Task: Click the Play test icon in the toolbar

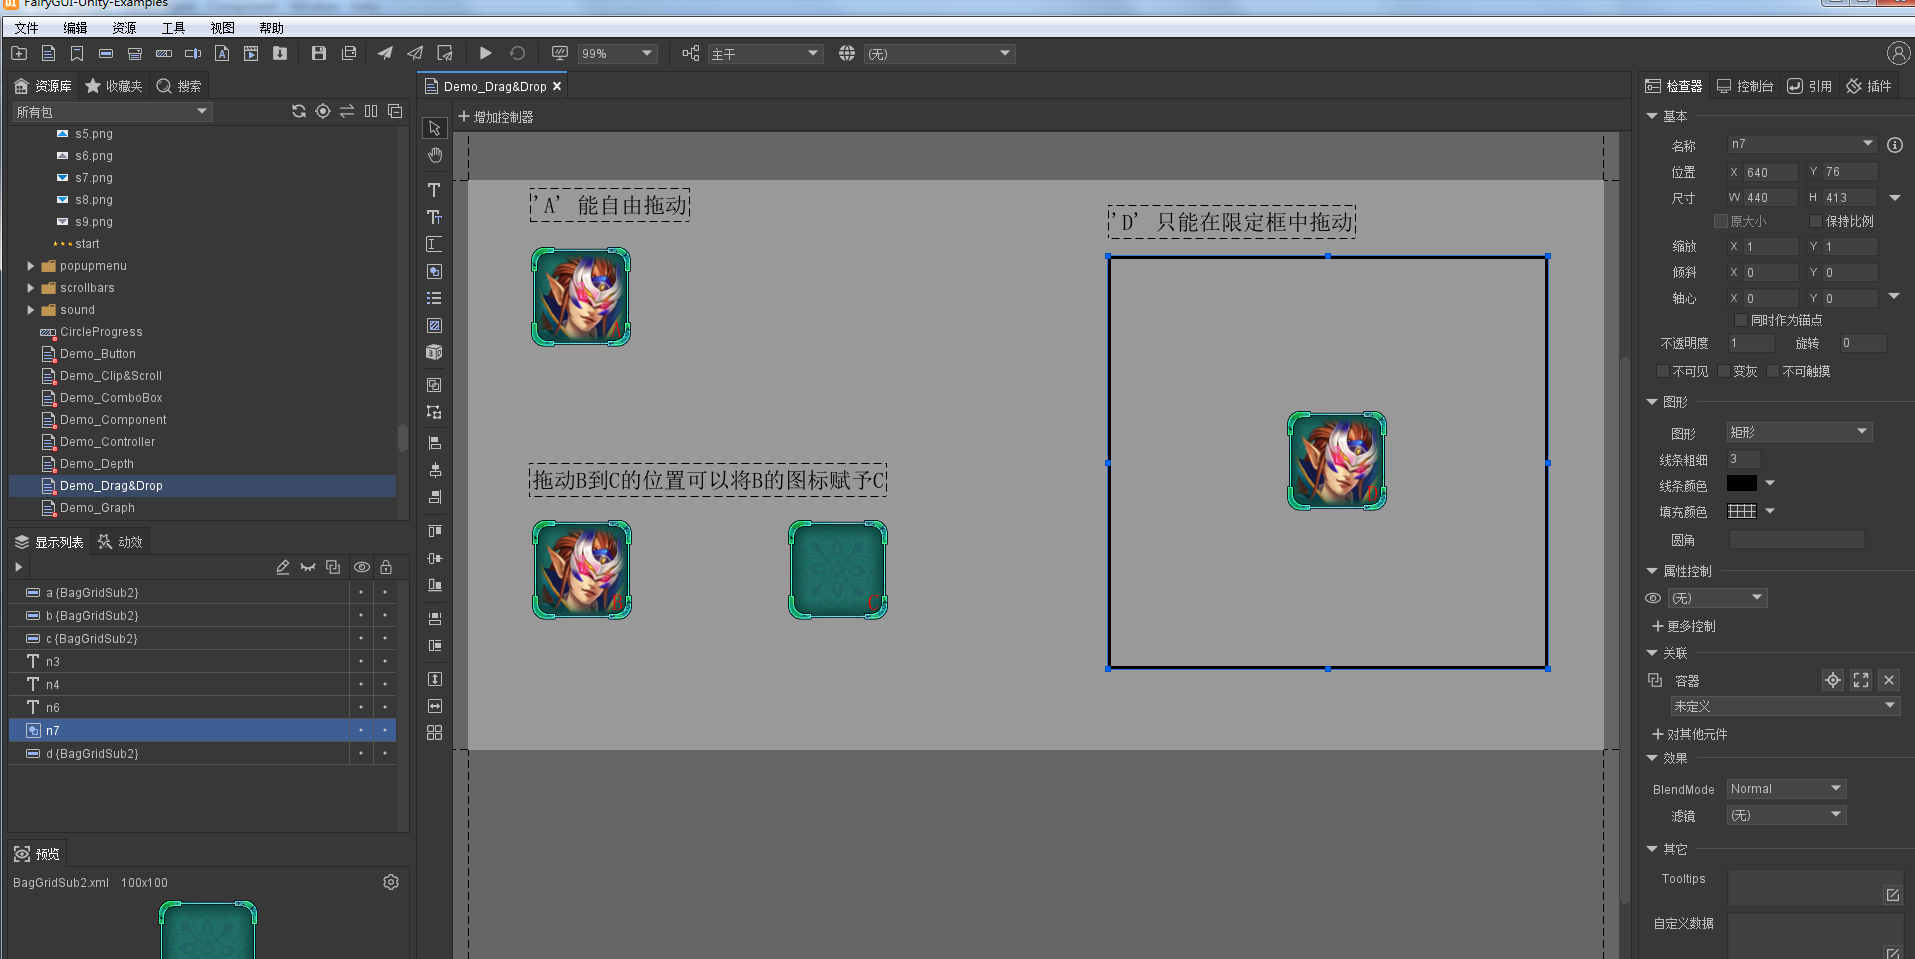Action: pyautogui.click(x=486, y=53)
